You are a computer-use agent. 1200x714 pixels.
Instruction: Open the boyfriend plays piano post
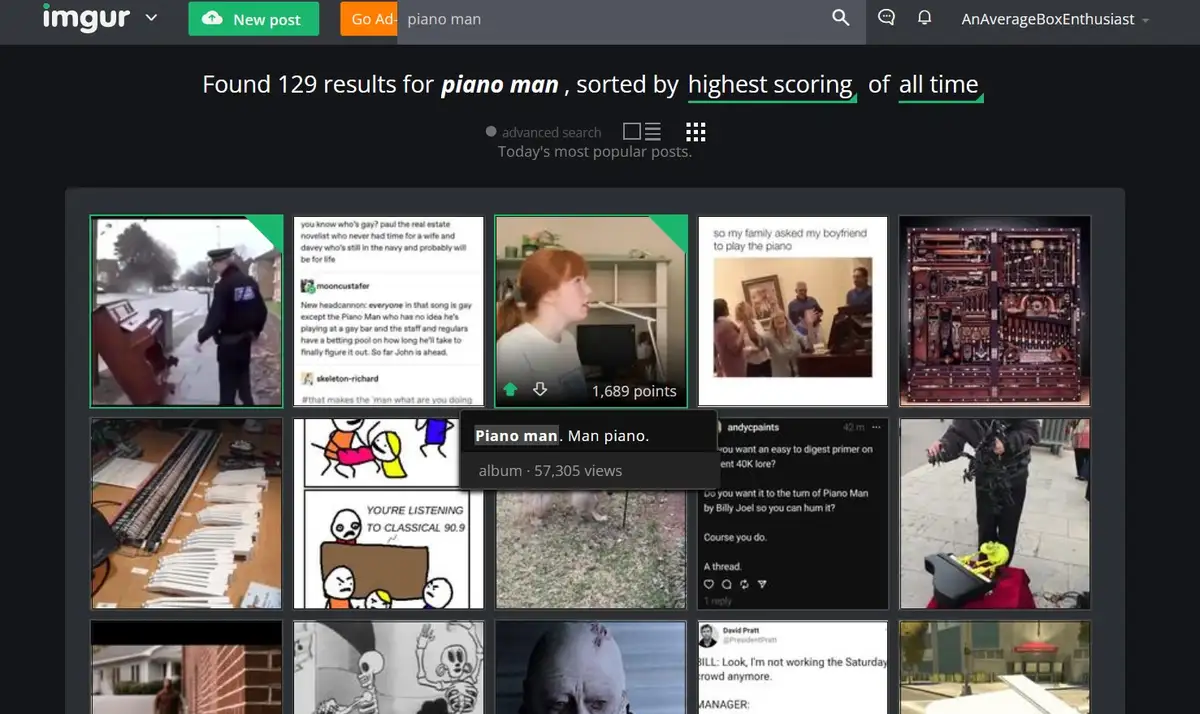[x=793, y=311]
